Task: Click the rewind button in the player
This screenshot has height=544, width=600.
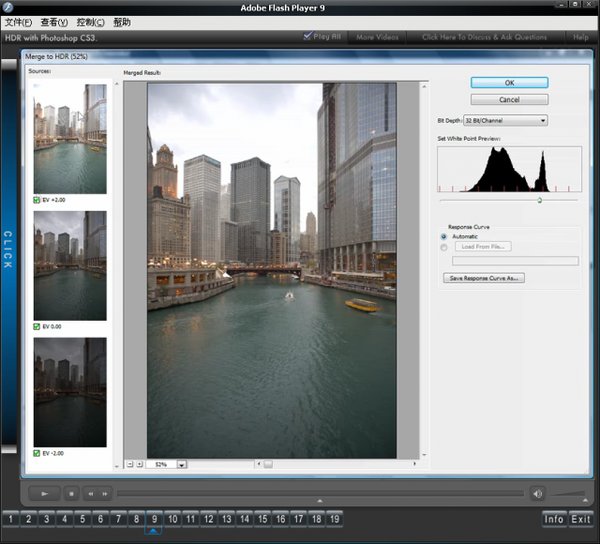Action: tap(90, 493)
